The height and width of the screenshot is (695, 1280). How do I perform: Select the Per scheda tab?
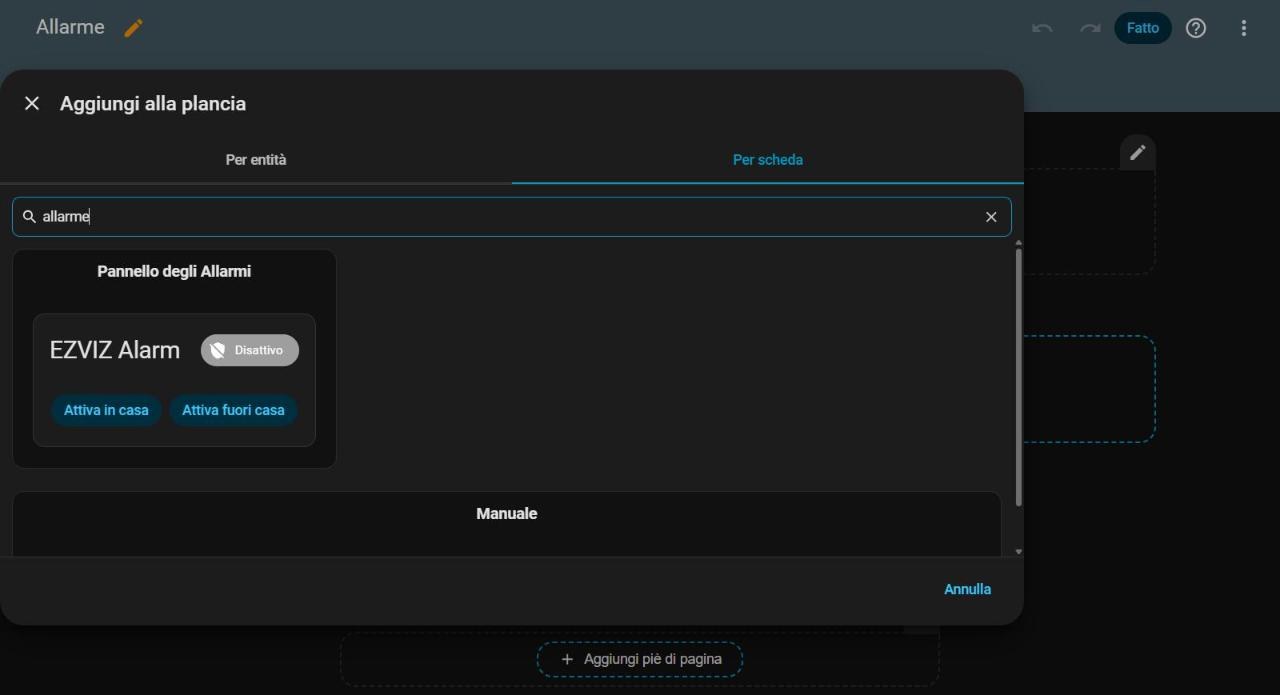pos(768,159)
